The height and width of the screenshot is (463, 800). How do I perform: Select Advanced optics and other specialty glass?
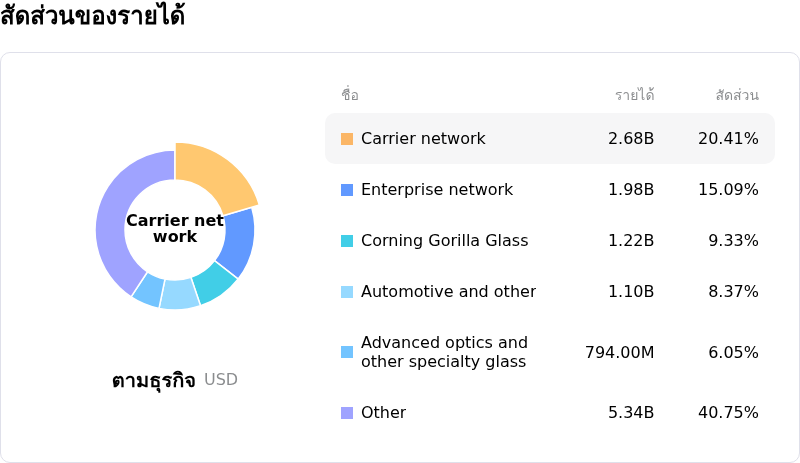[x=444, y=352]
